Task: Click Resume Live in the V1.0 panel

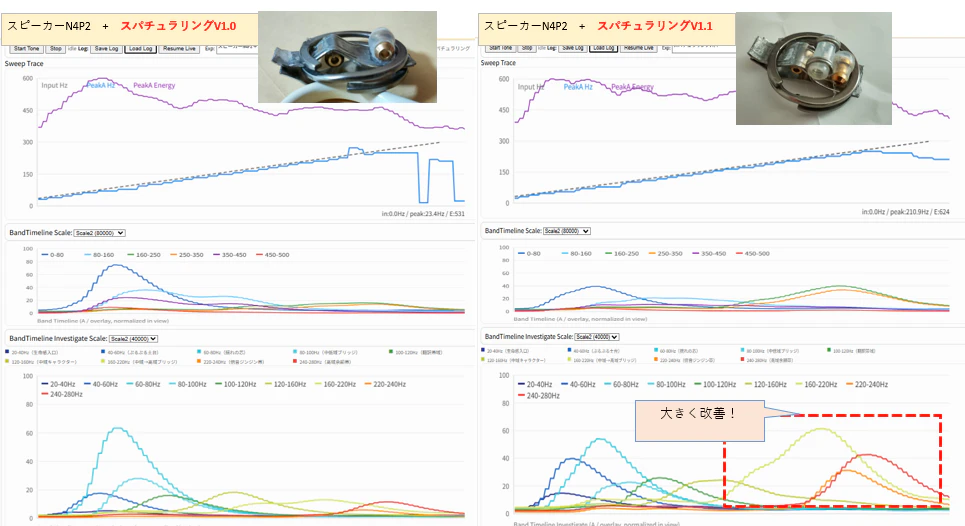Action: [x=179, y=49]
